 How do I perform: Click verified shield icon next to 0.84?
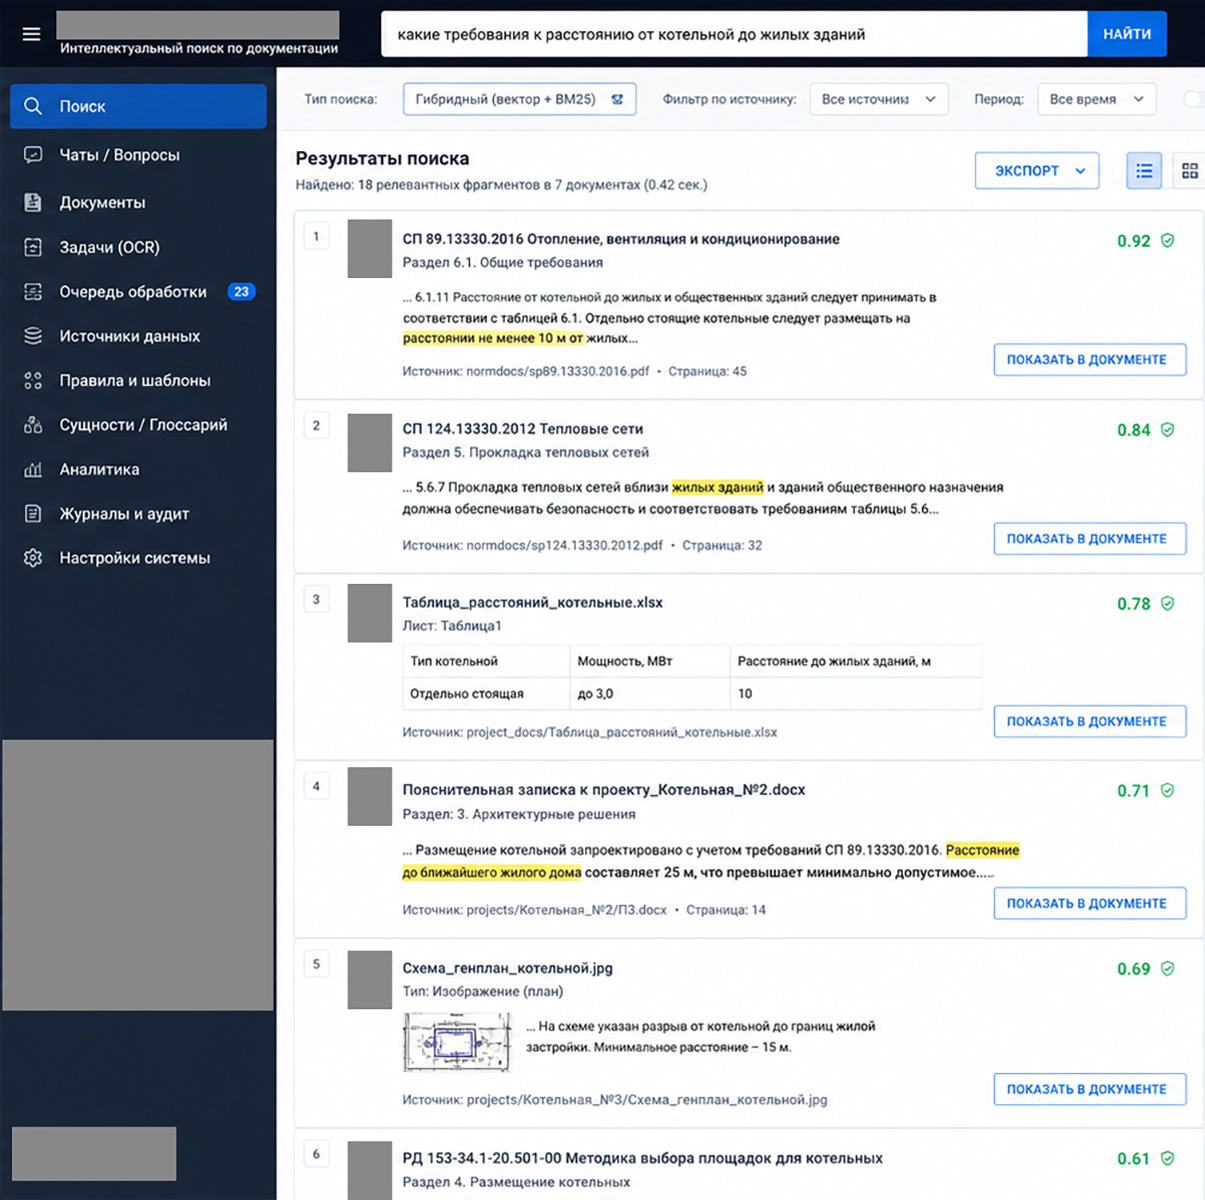[1167, 430]
